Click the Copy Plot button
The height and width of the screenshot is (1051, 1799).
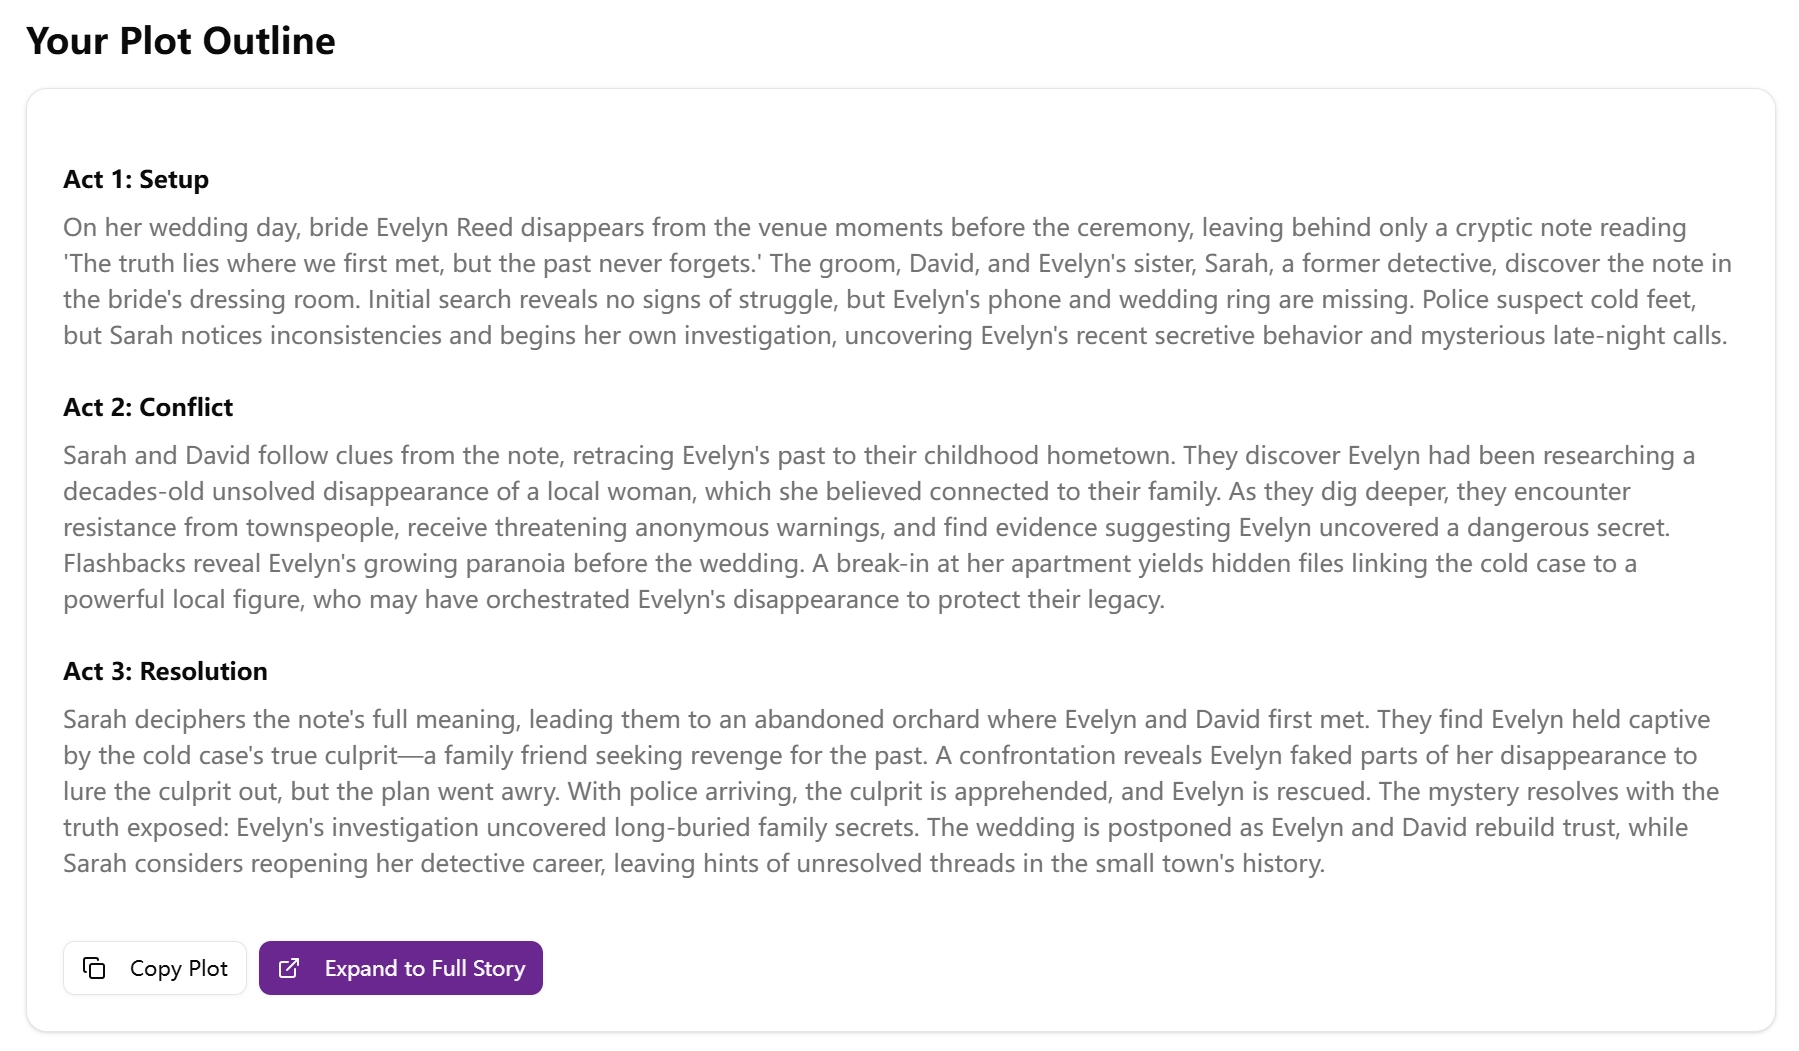(154, 968)
